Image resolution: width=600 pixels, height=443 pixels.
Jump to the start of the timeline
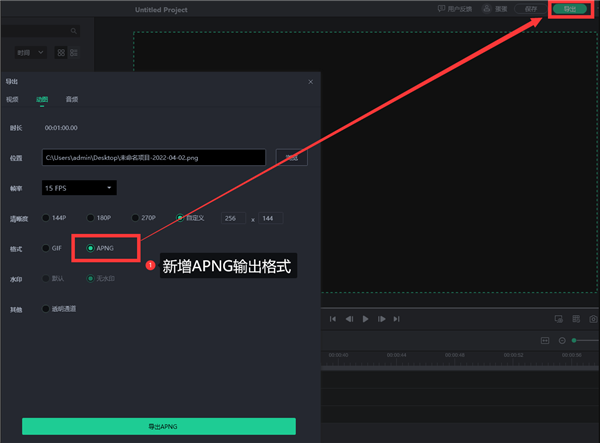[x=333, y=319]
